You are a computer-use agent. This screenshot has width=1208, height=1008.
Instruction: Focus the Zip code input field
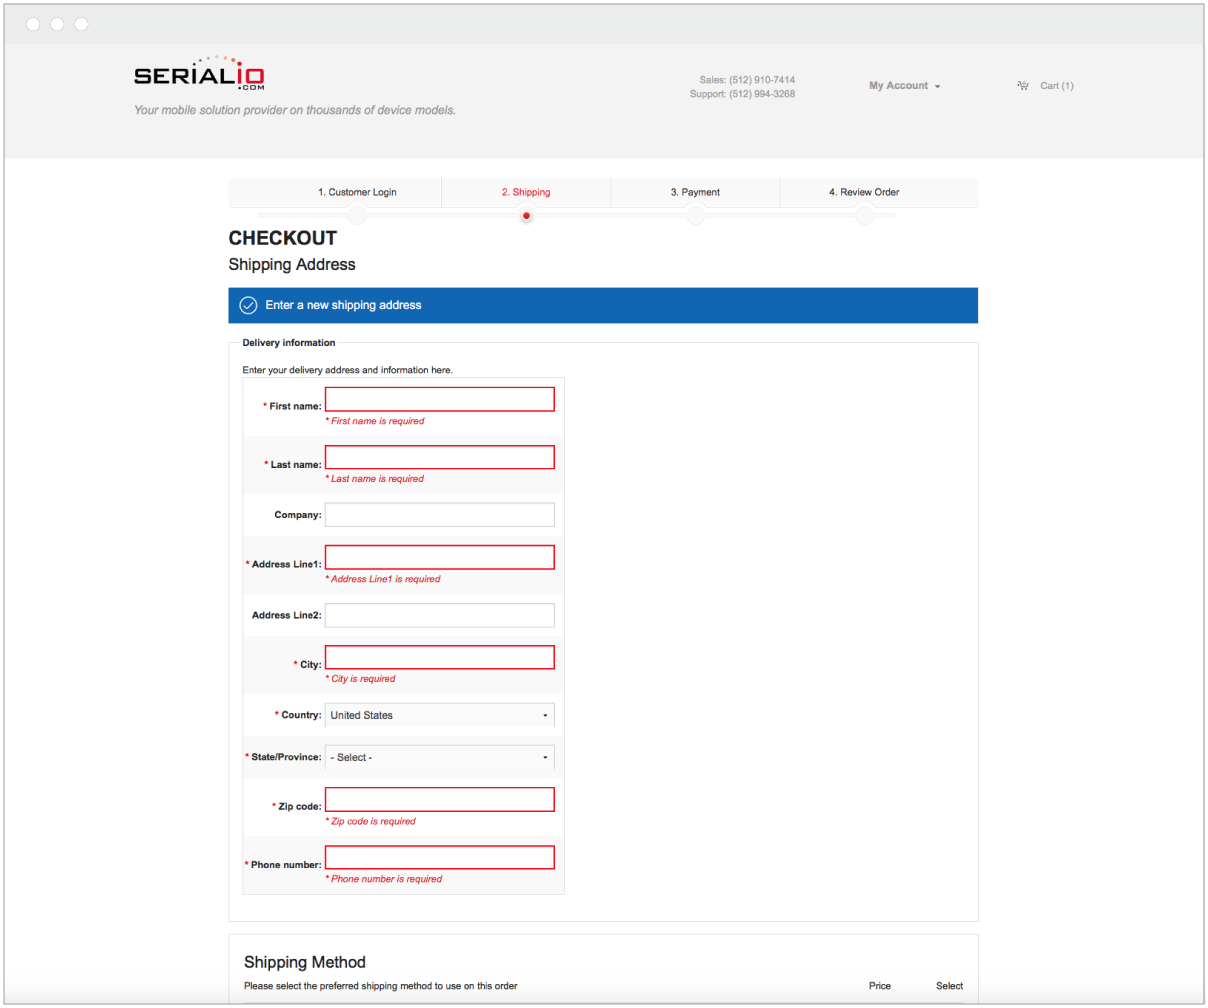[439, 799]
